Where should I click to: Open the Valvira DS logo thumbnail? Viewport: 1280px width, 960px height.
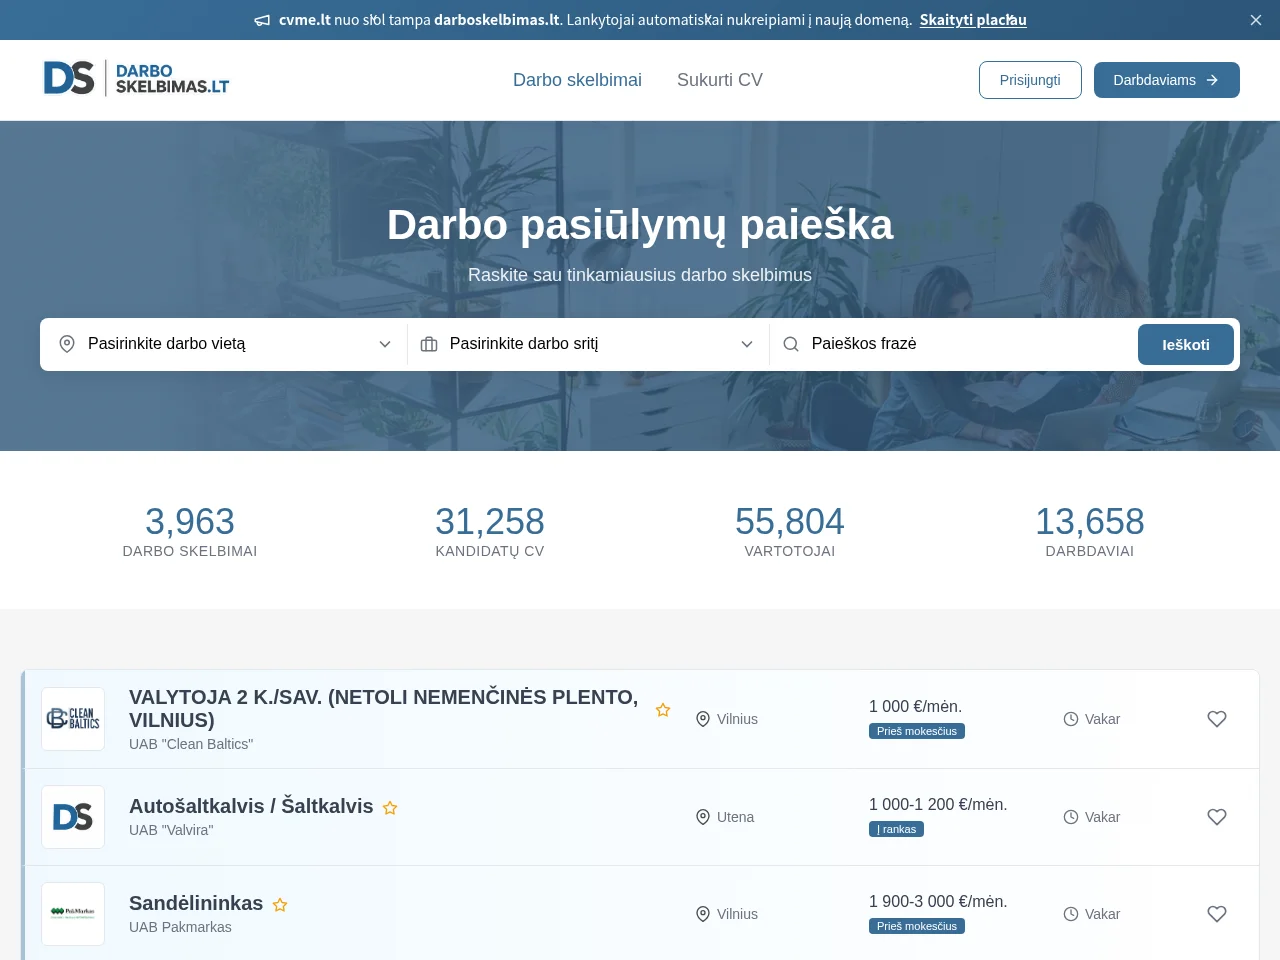[73, 817]
